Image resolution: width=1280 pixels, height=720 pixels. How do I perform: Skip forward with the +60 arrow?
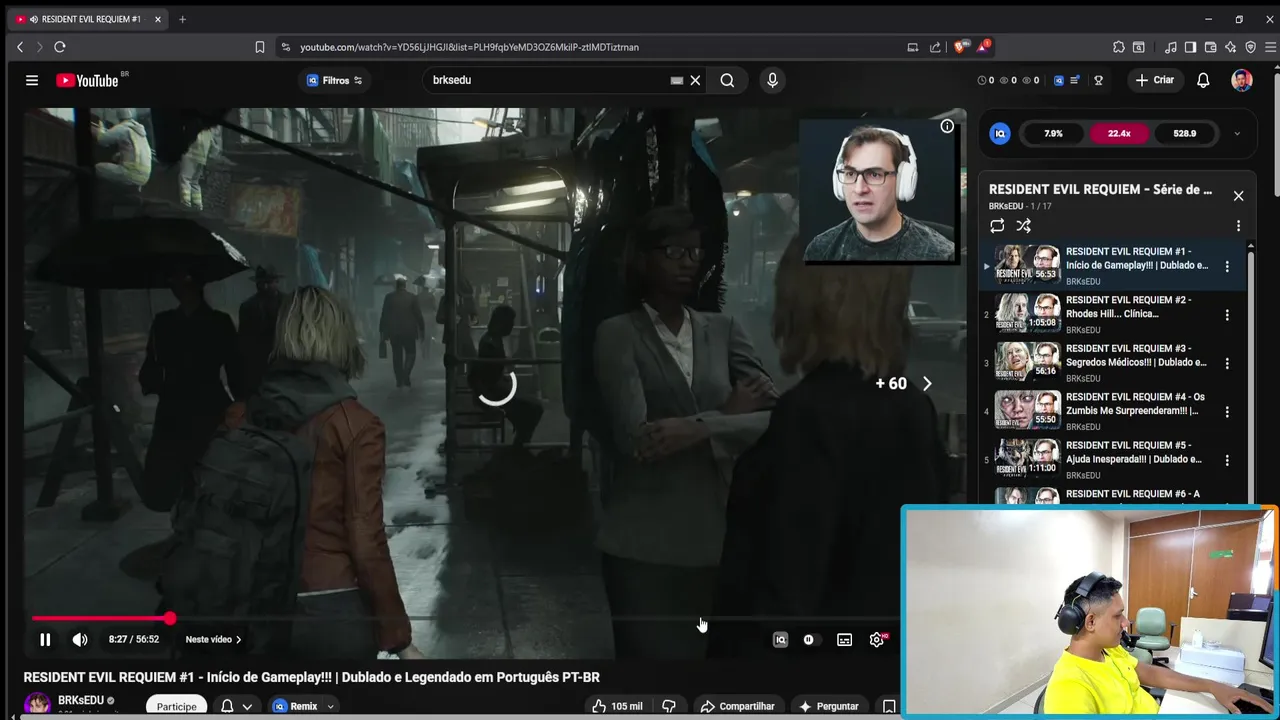tap(926, 383)
